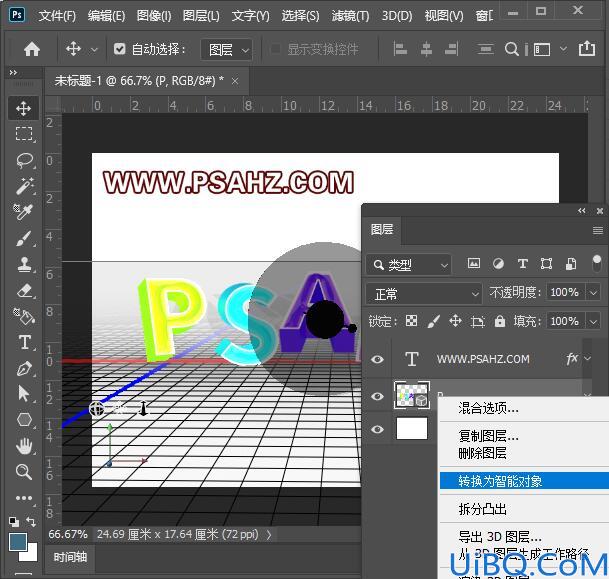Select the Eraser tool

(x=24, y=290)
